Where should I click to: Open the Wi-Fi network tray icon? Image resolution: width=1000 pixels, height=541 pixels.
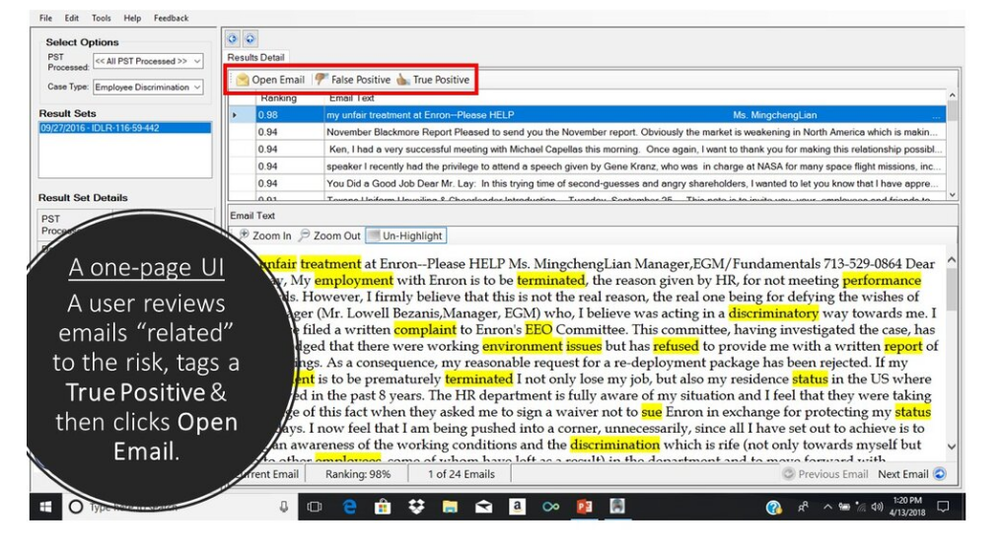(860, 507)
